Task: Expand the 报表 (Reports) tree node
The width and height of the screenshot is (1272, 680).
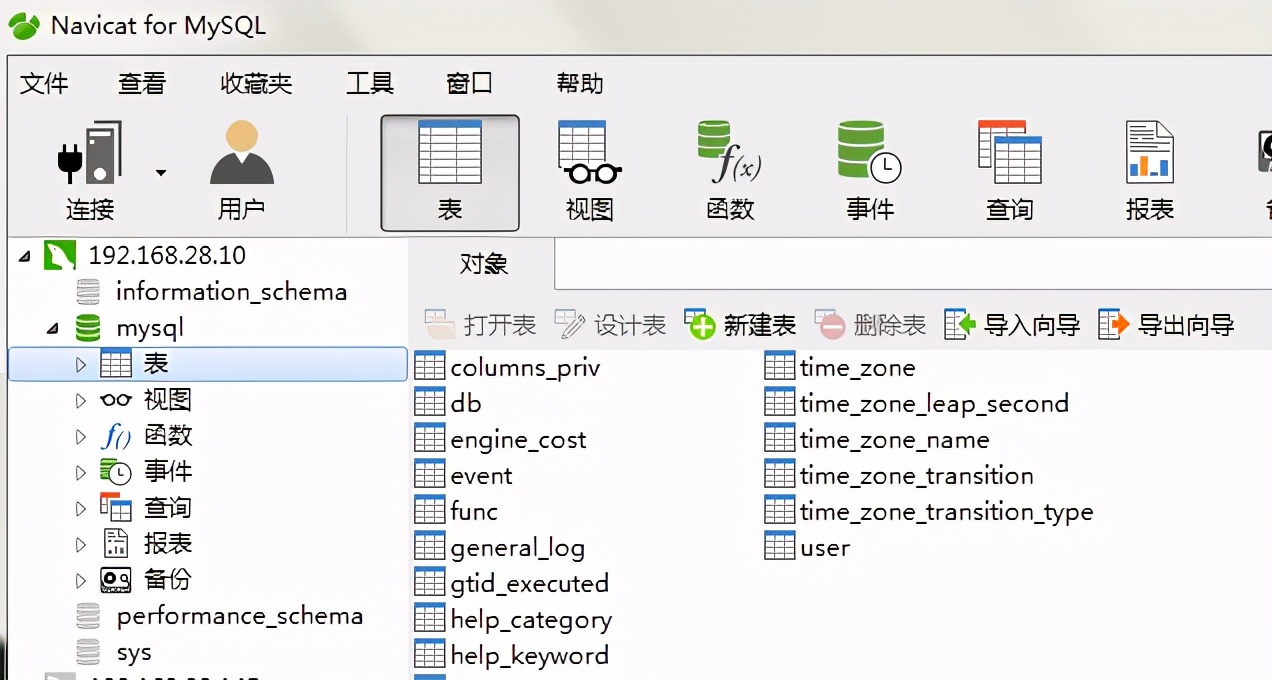Action: [x=81, y=545]
